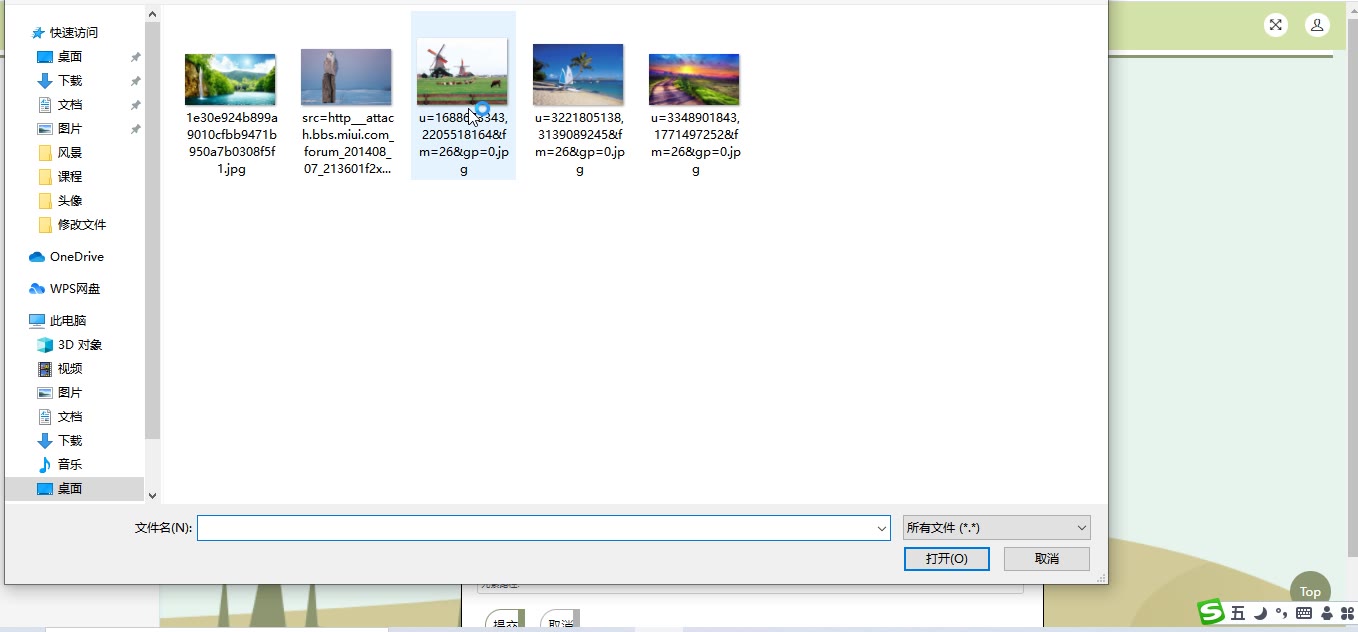Open 文档 under Quick access
This screenshot has width=1358, height=632.
coord(60,105)
